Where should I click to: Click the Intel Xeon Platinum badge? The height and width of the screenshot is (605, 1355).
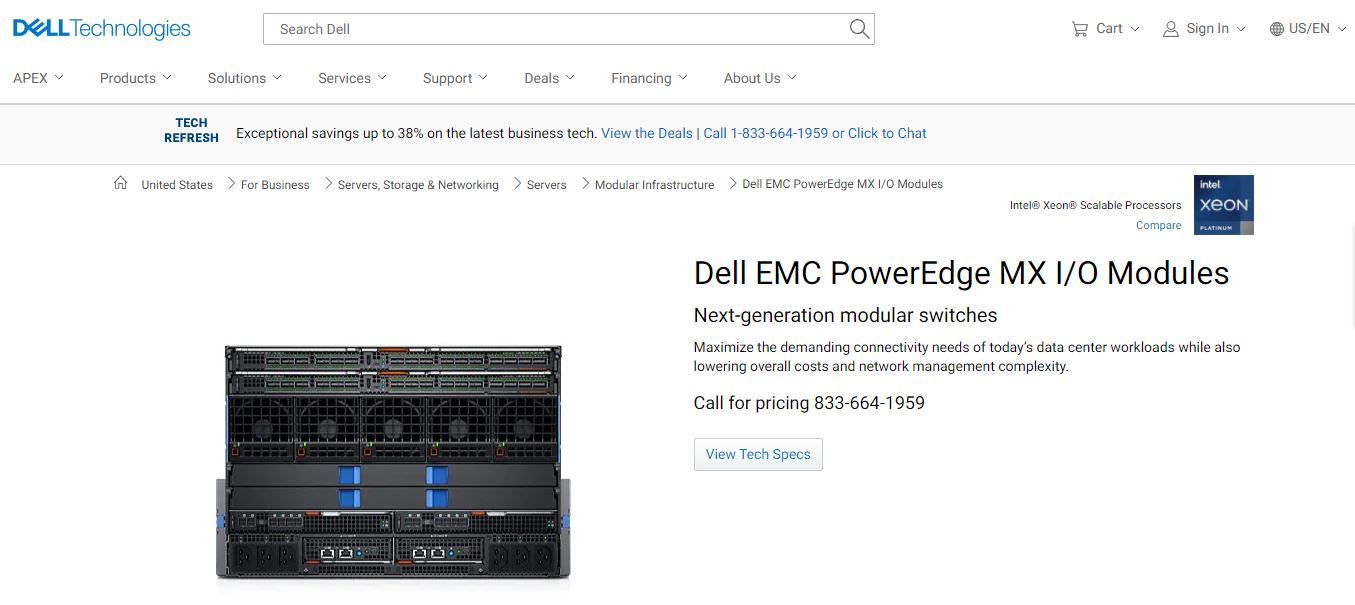[x=1224, y=205]
